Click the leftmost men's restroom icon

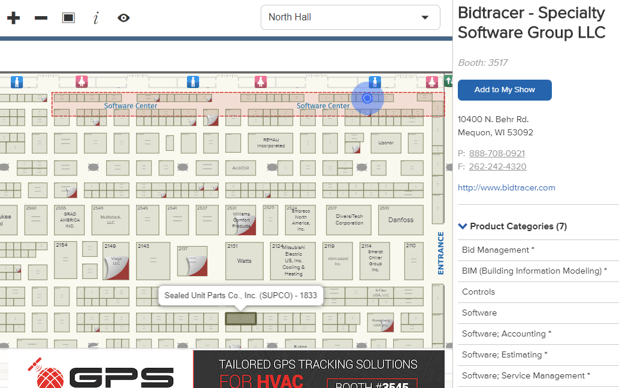[x=17, y=82]
